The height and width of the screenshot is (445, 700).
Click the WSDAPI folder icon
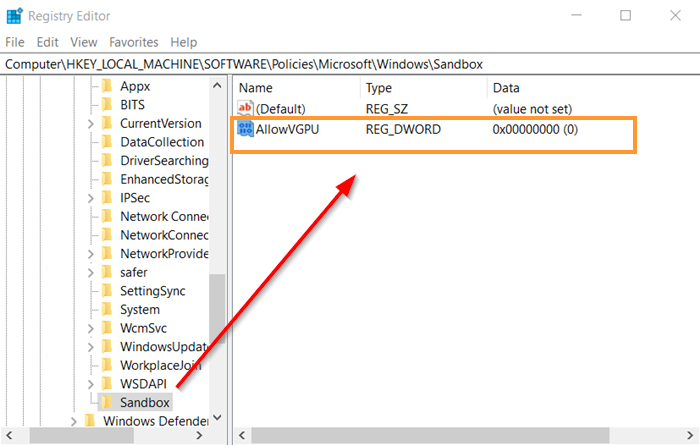107,384
